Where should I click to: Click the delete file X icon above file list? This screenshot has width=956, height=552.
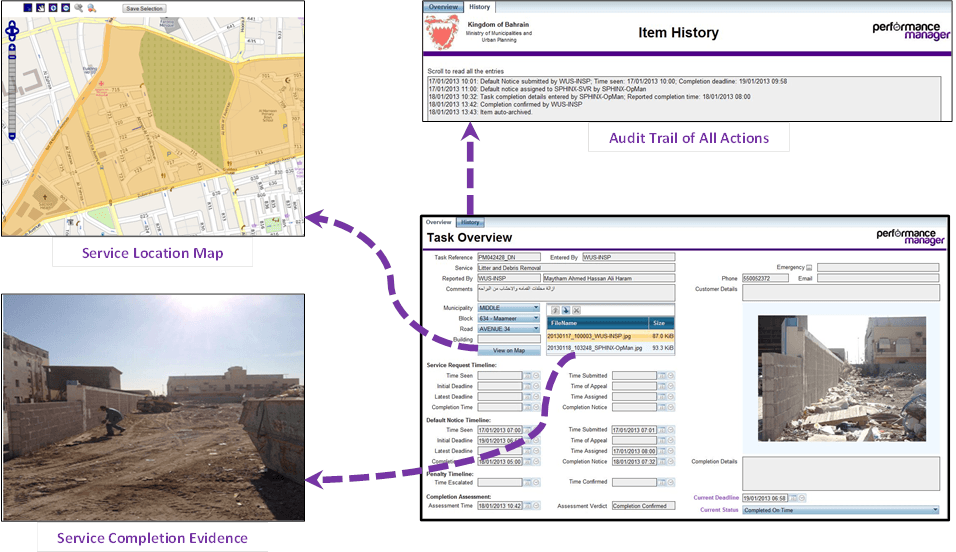[576, 310]
